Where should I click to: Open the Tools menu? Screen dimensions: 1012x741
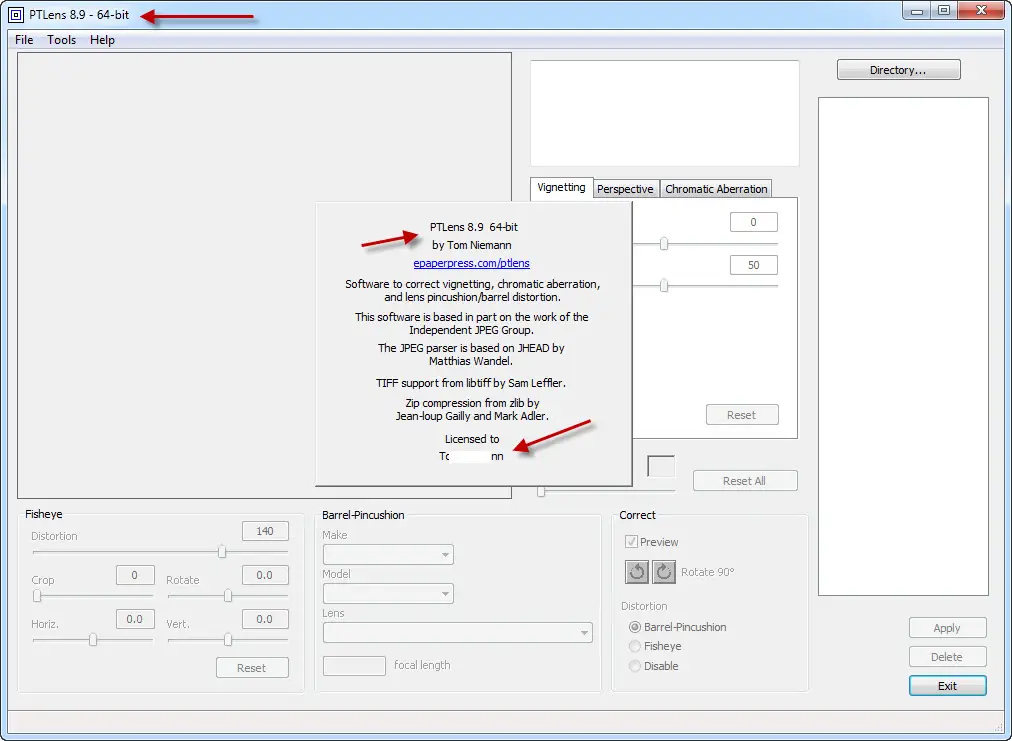61,40
